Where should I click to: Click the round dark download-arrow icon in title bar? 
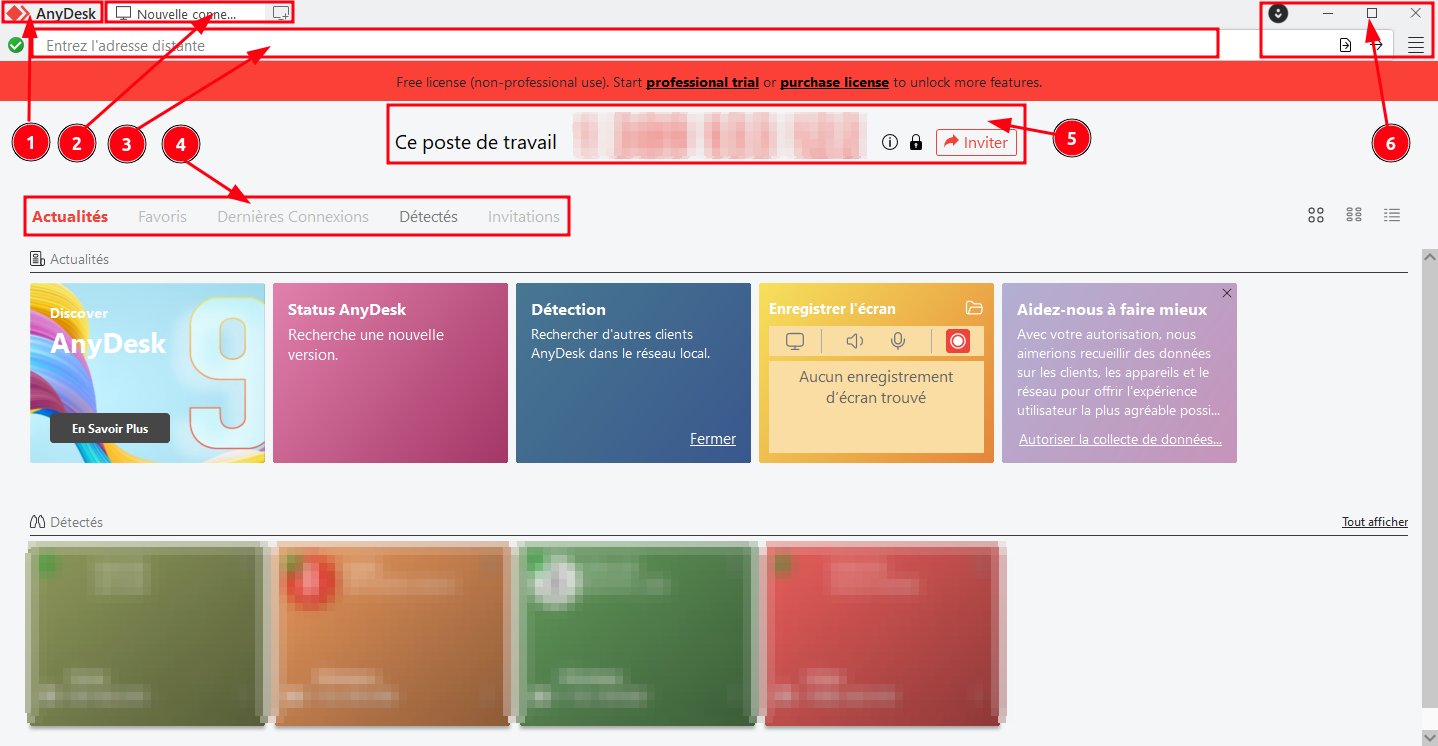(1279, 14)
